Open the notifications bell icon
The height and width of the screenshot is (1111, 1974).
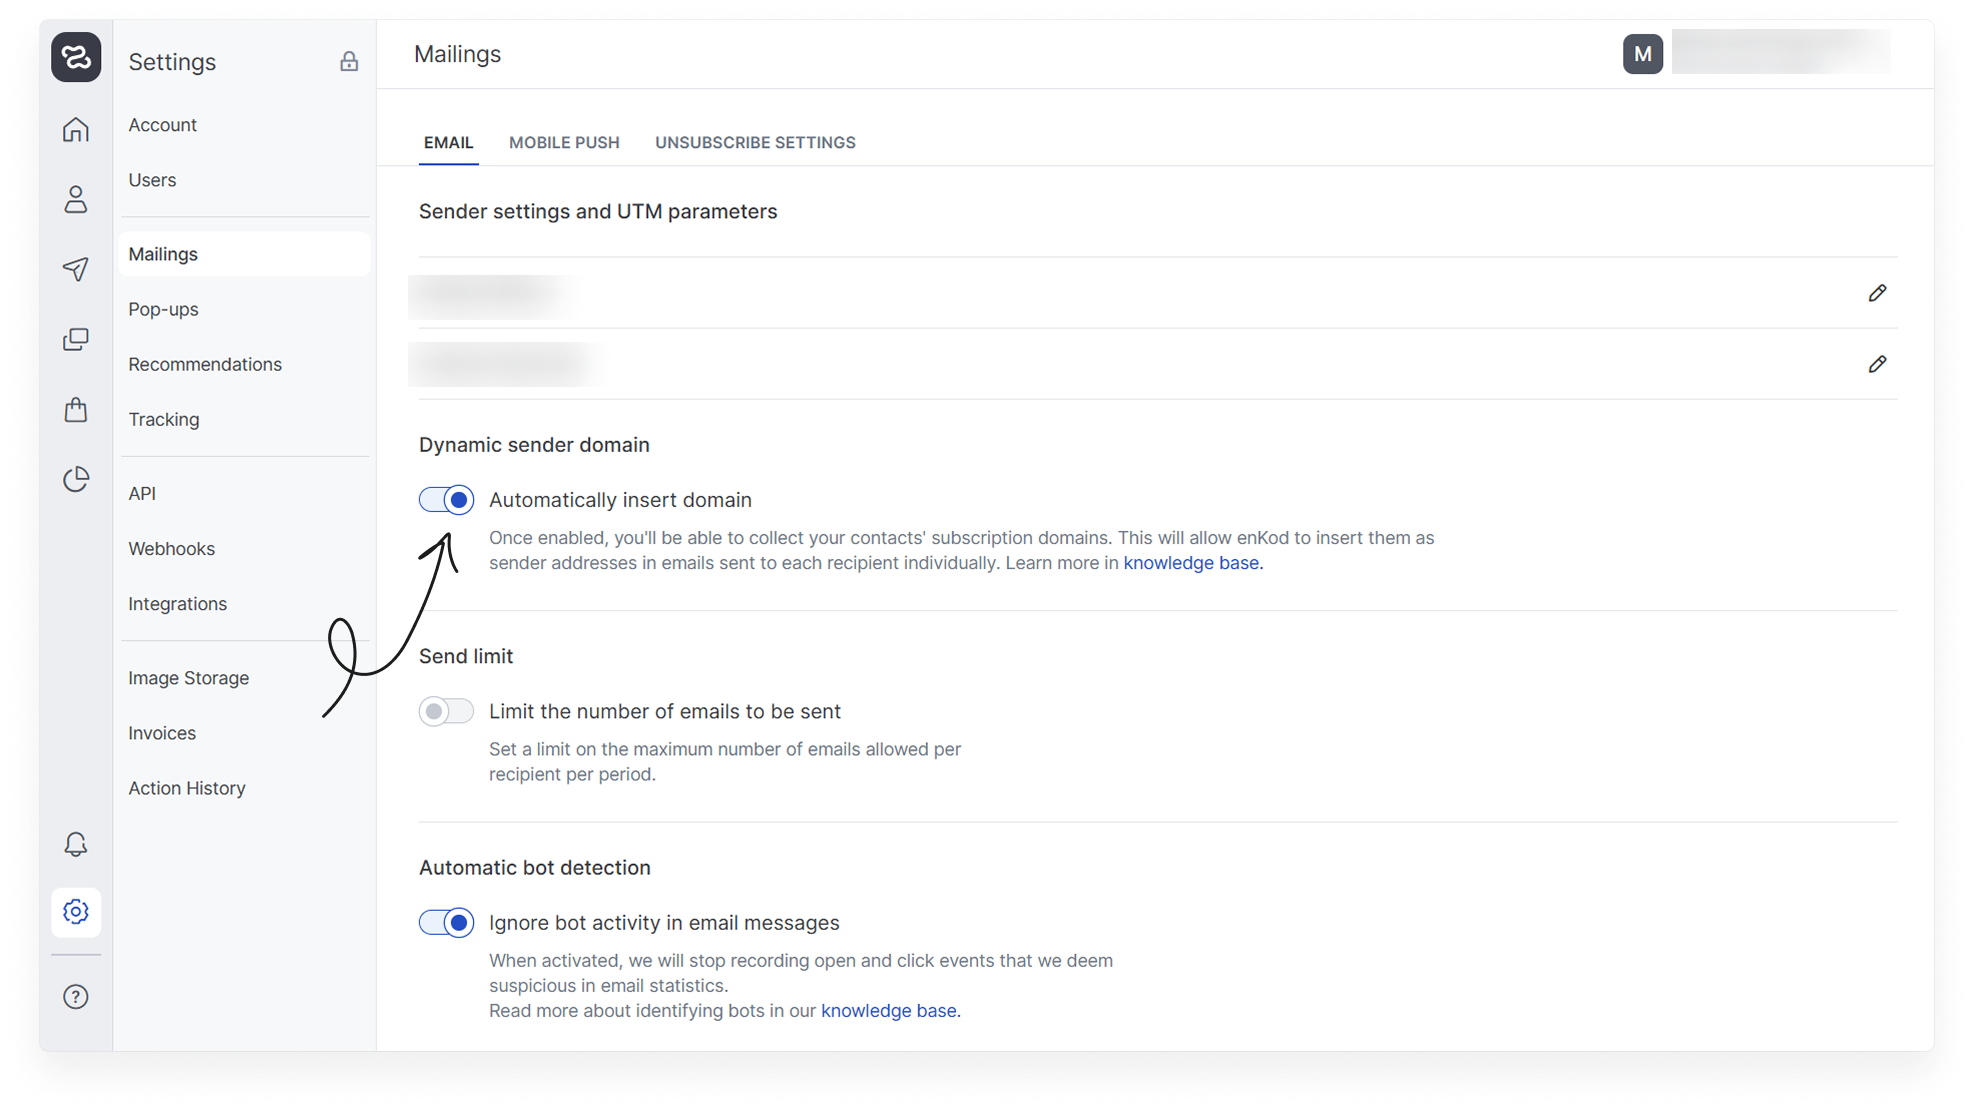point(76,845)
